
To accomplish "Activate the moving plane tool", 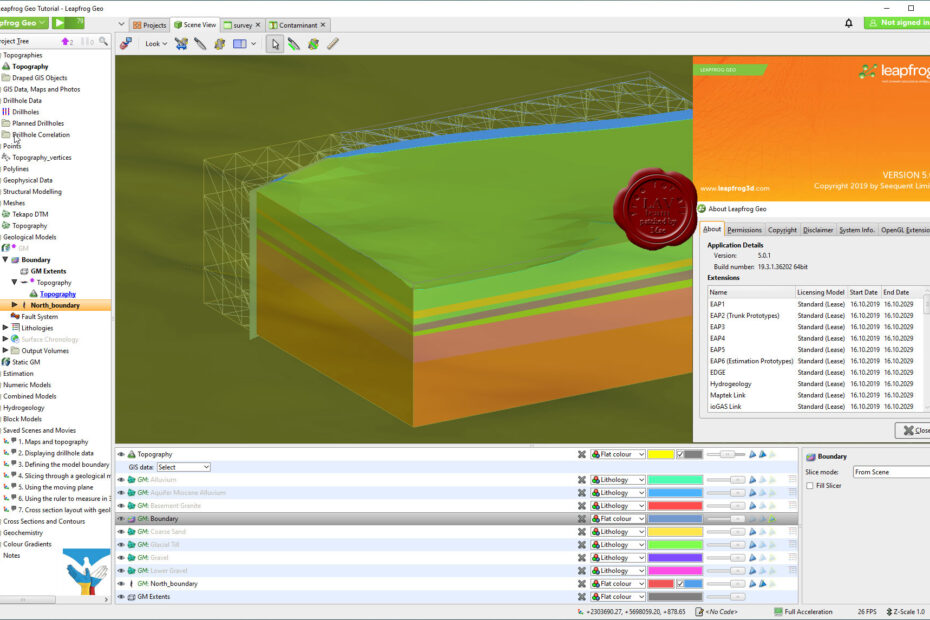I will pos(219,43).
